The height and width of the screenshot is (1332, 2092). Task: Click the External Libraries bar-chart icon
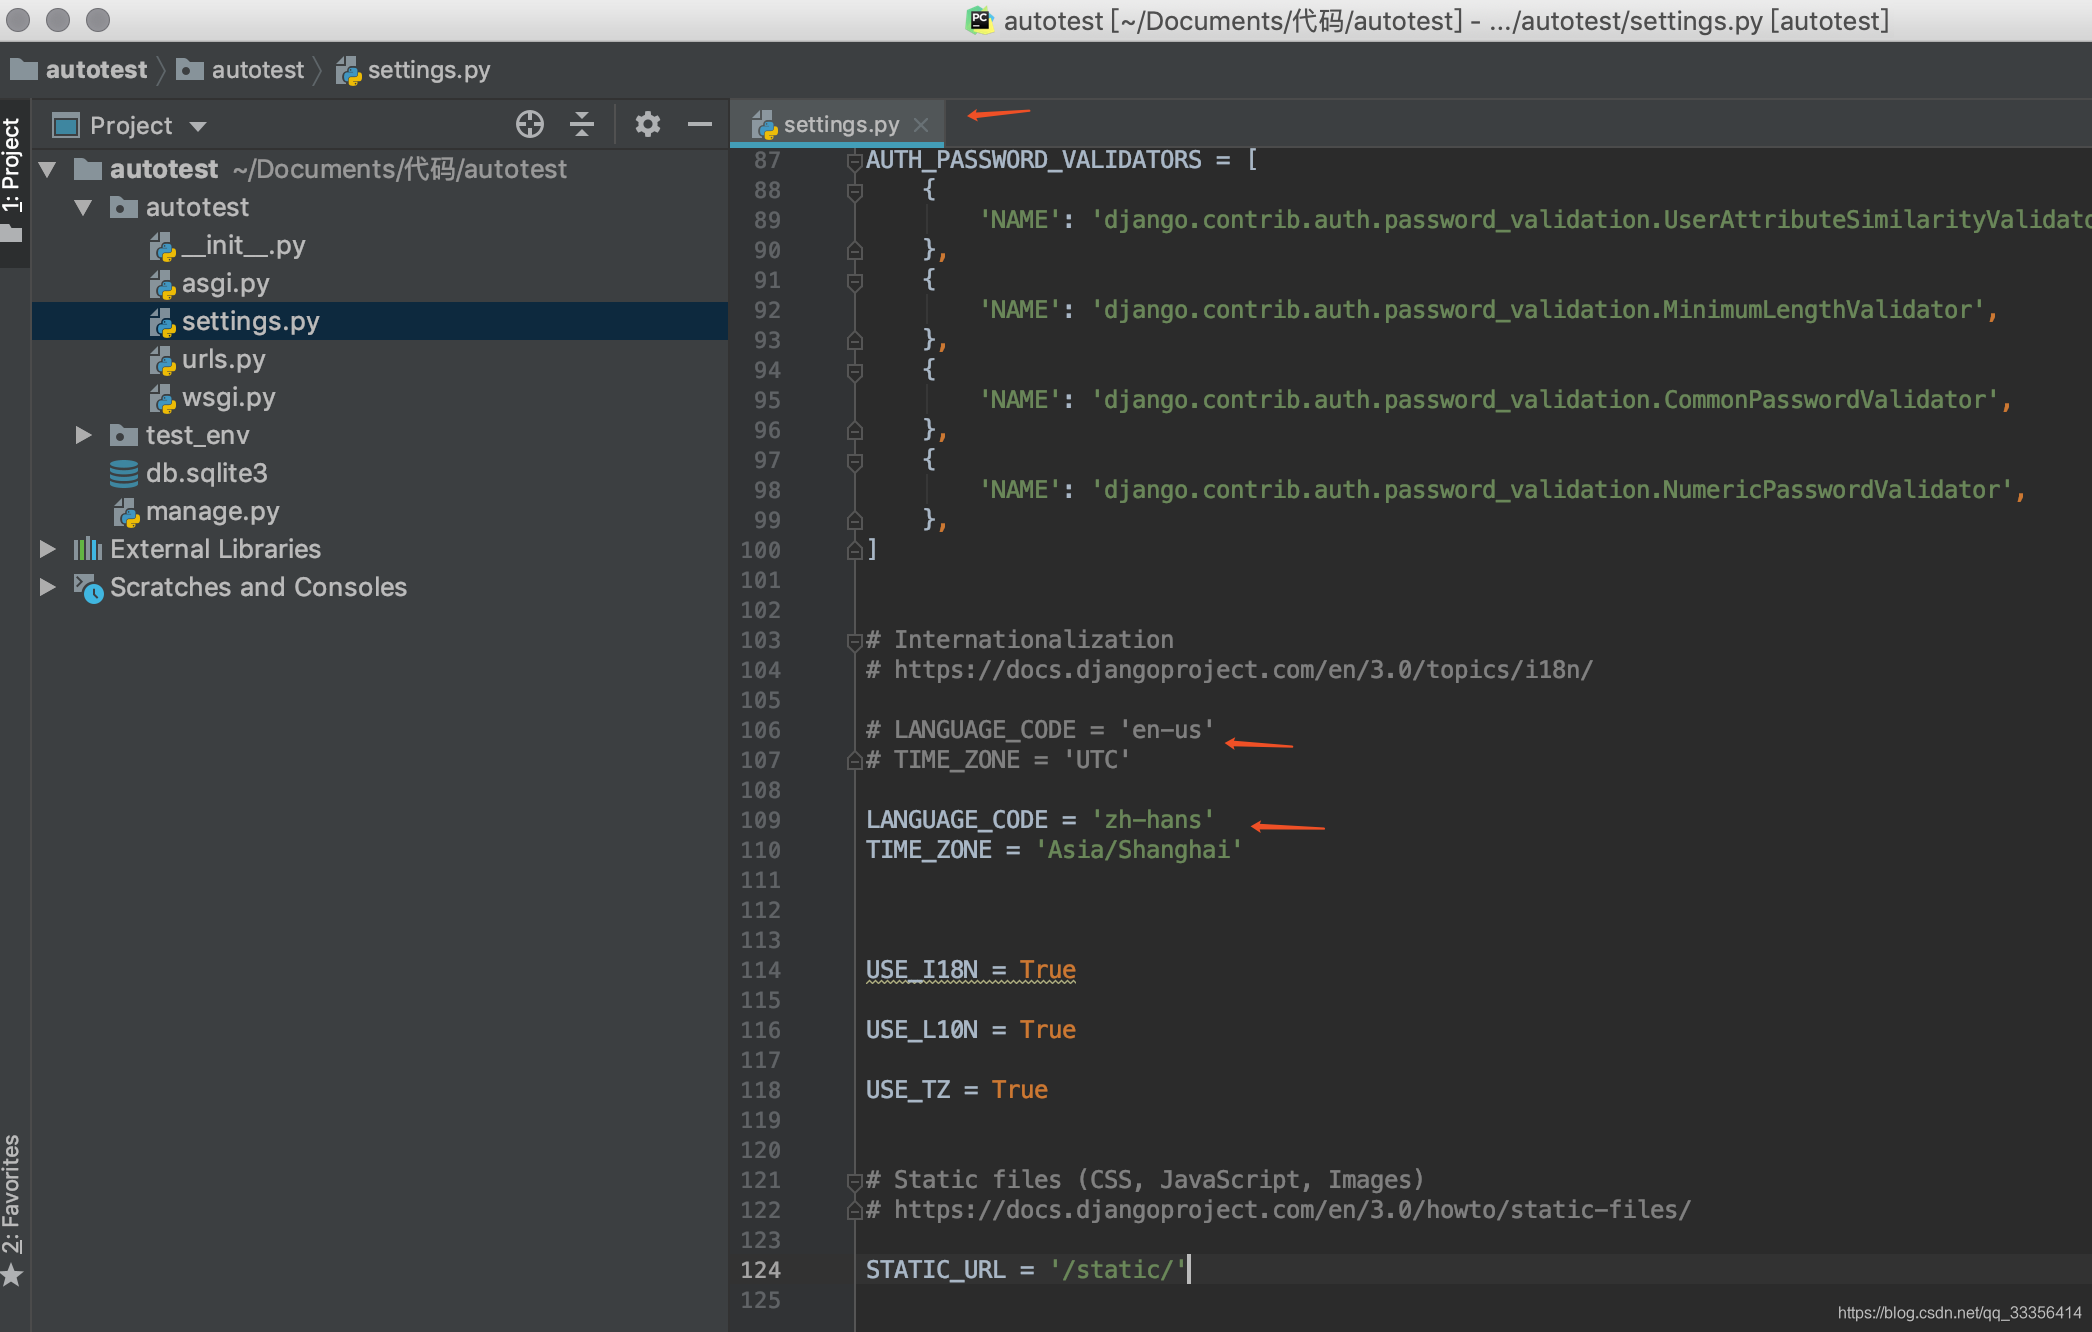tap(87, 549)
